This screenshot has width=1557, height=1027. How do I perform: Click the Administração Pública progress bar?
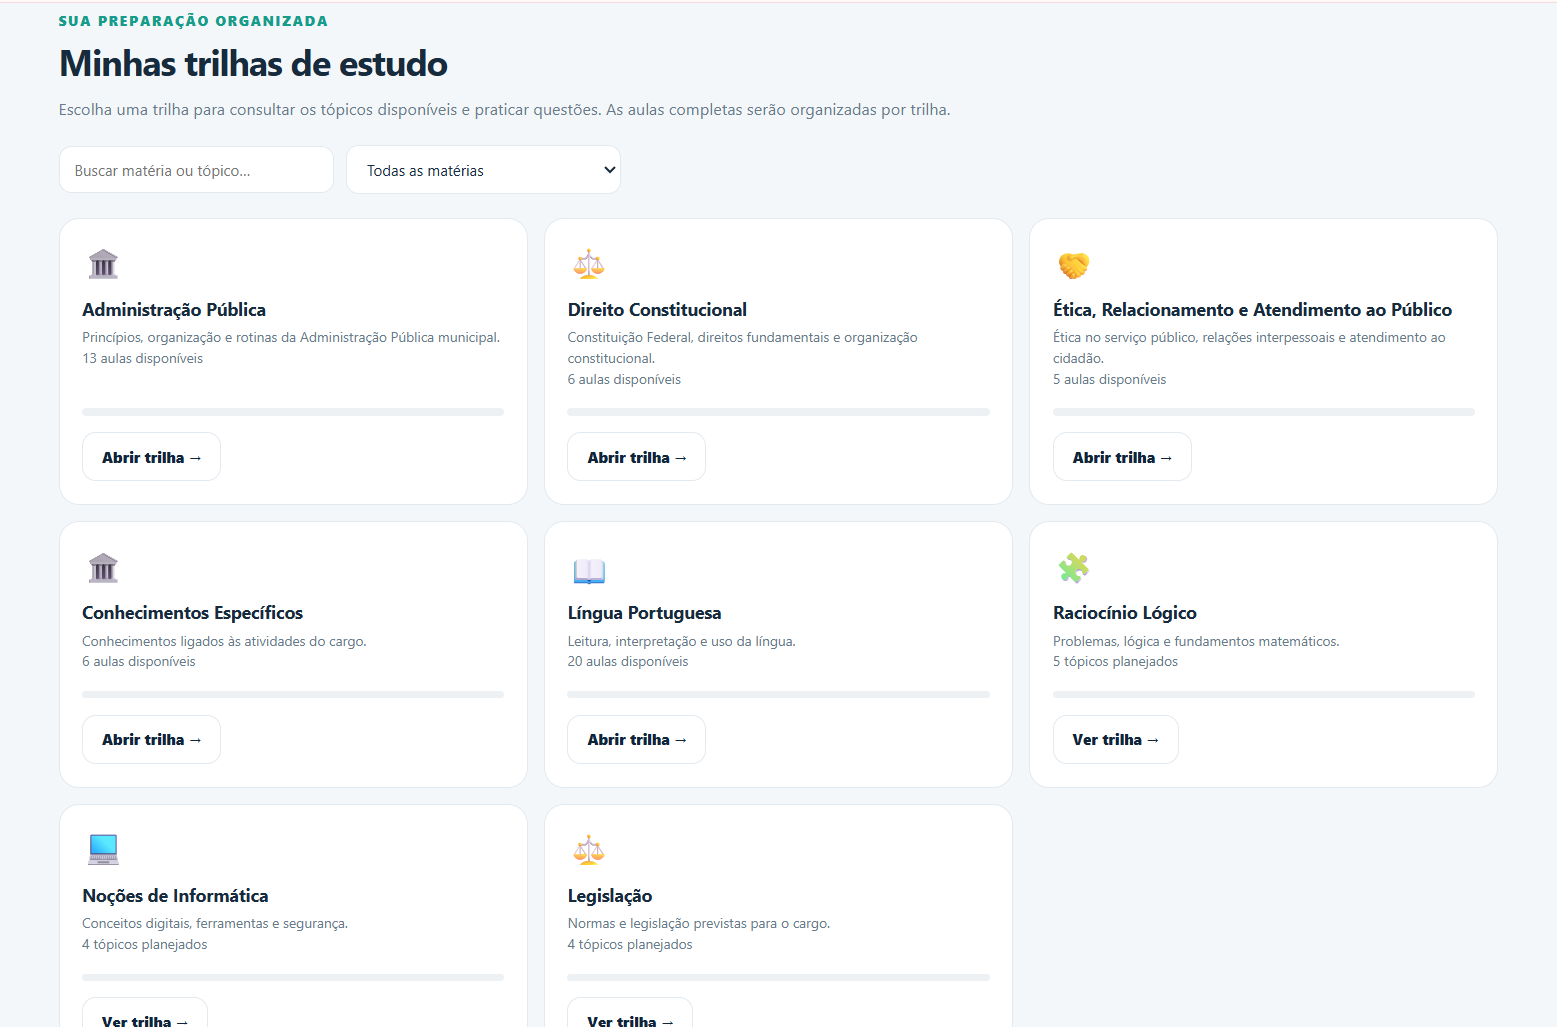point(293,412)
